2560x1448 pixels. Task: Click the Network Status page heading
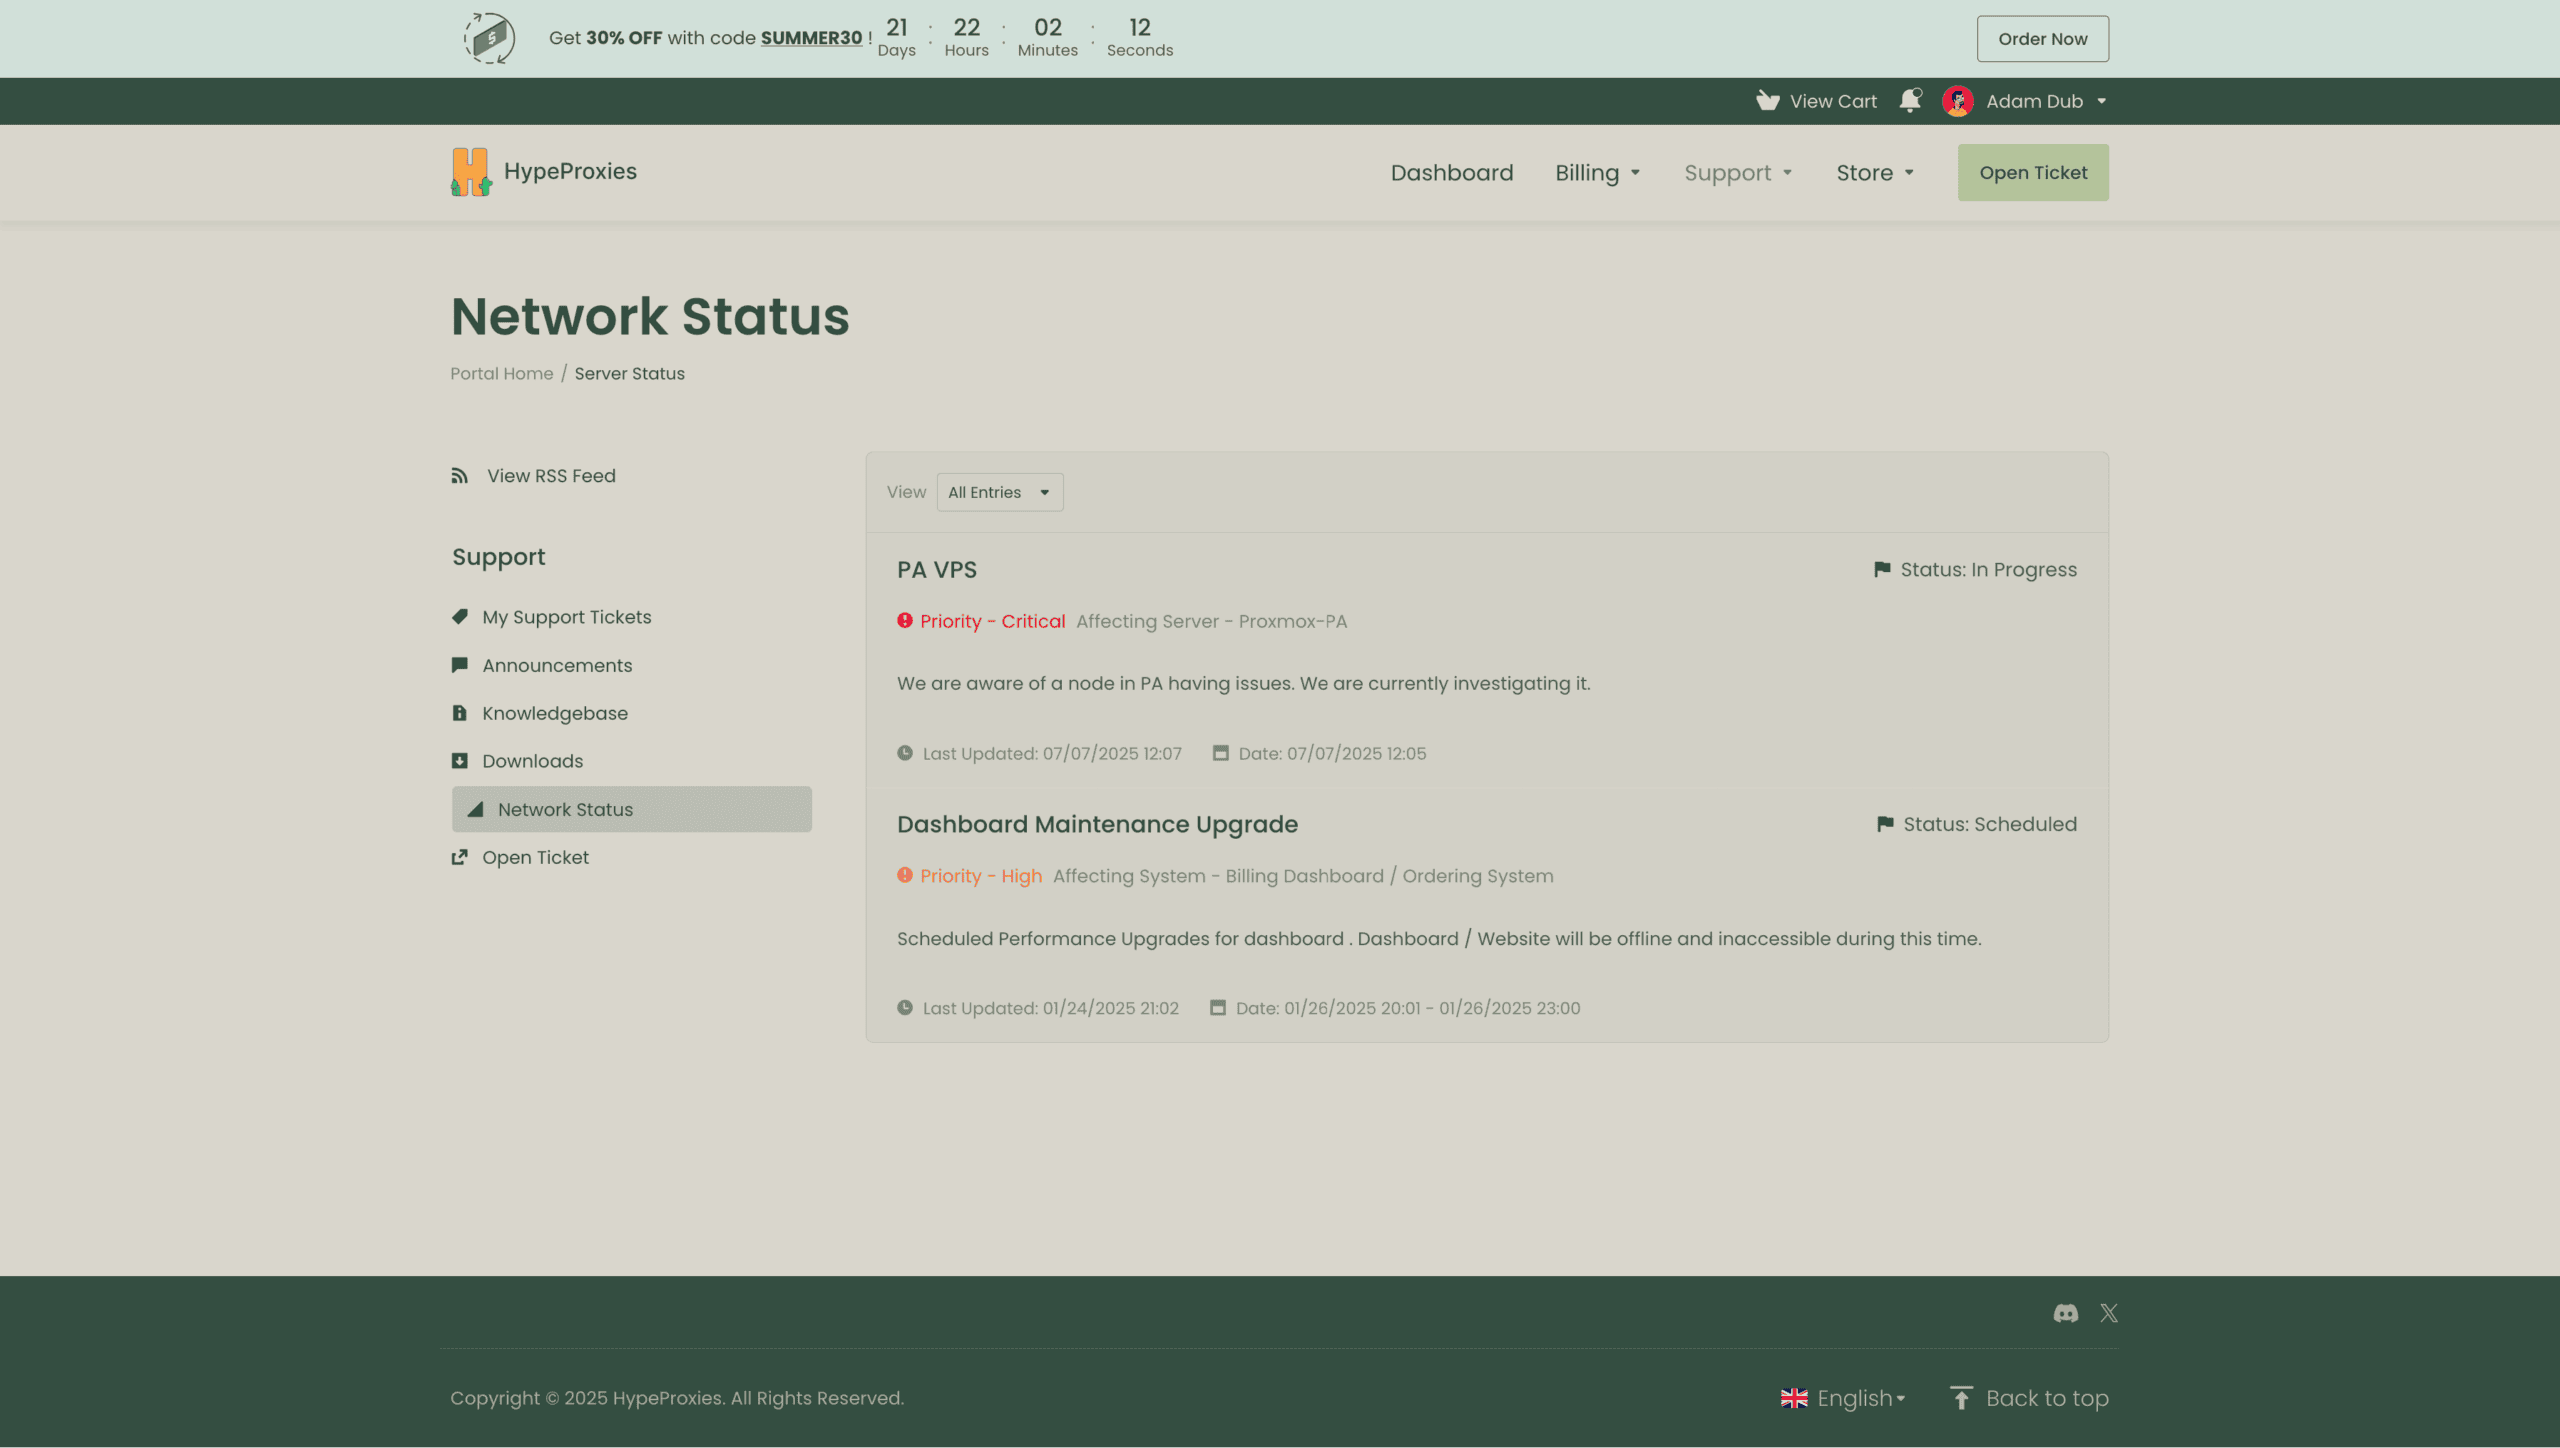pos(650,316)
